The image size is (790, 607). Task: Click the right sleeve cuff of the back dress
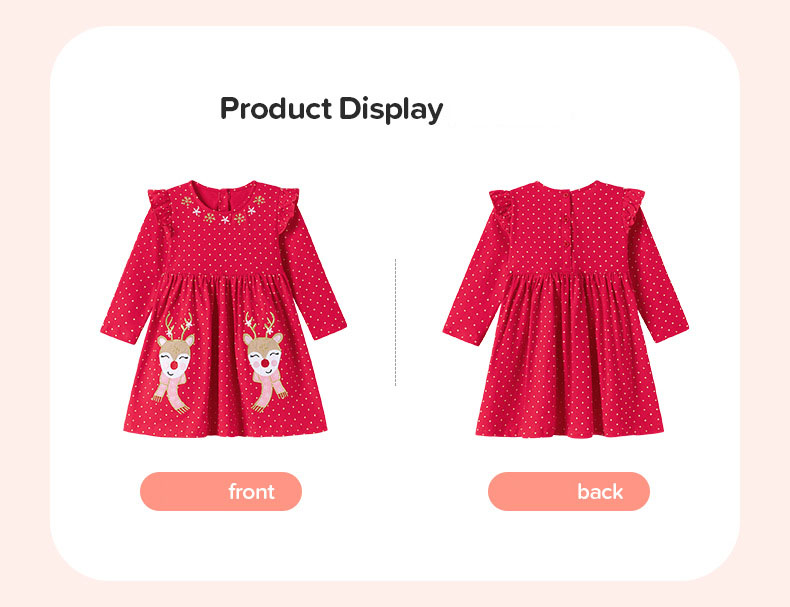[672, 332]
